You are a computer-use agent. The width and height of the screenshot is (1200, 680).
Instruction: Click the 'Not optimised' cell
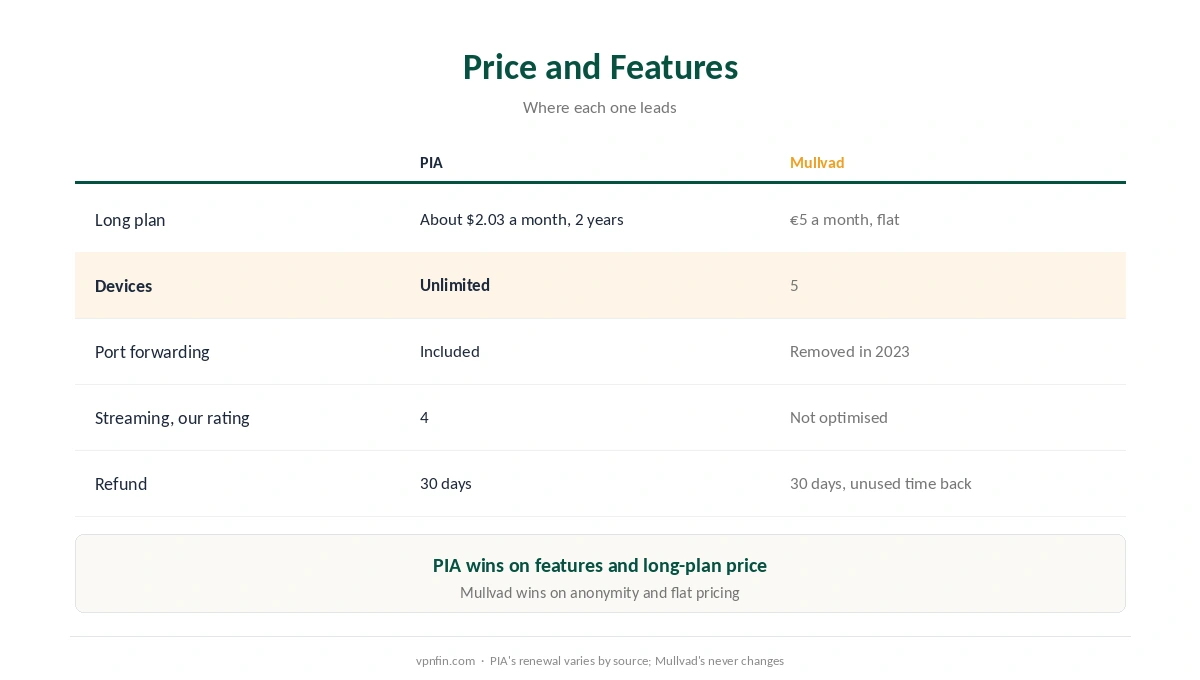839,418
